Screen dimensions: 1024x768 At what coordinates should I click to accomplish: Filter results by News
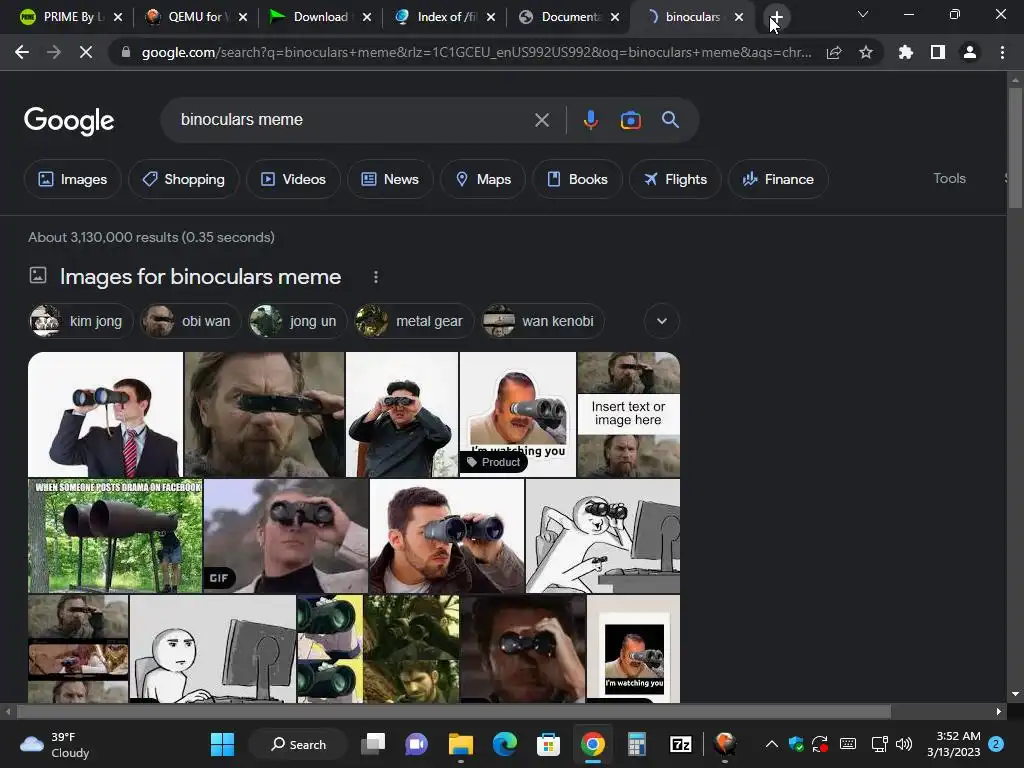(390, 179)
